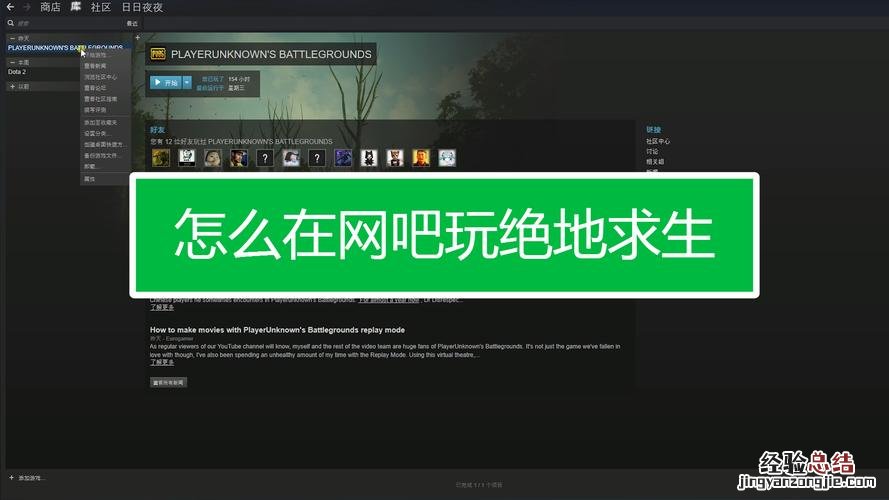Click the yellow PUBG game logo icon
The height and width of the screenshot is (500, 889).
pyautogui.click(x=158, y=54)
